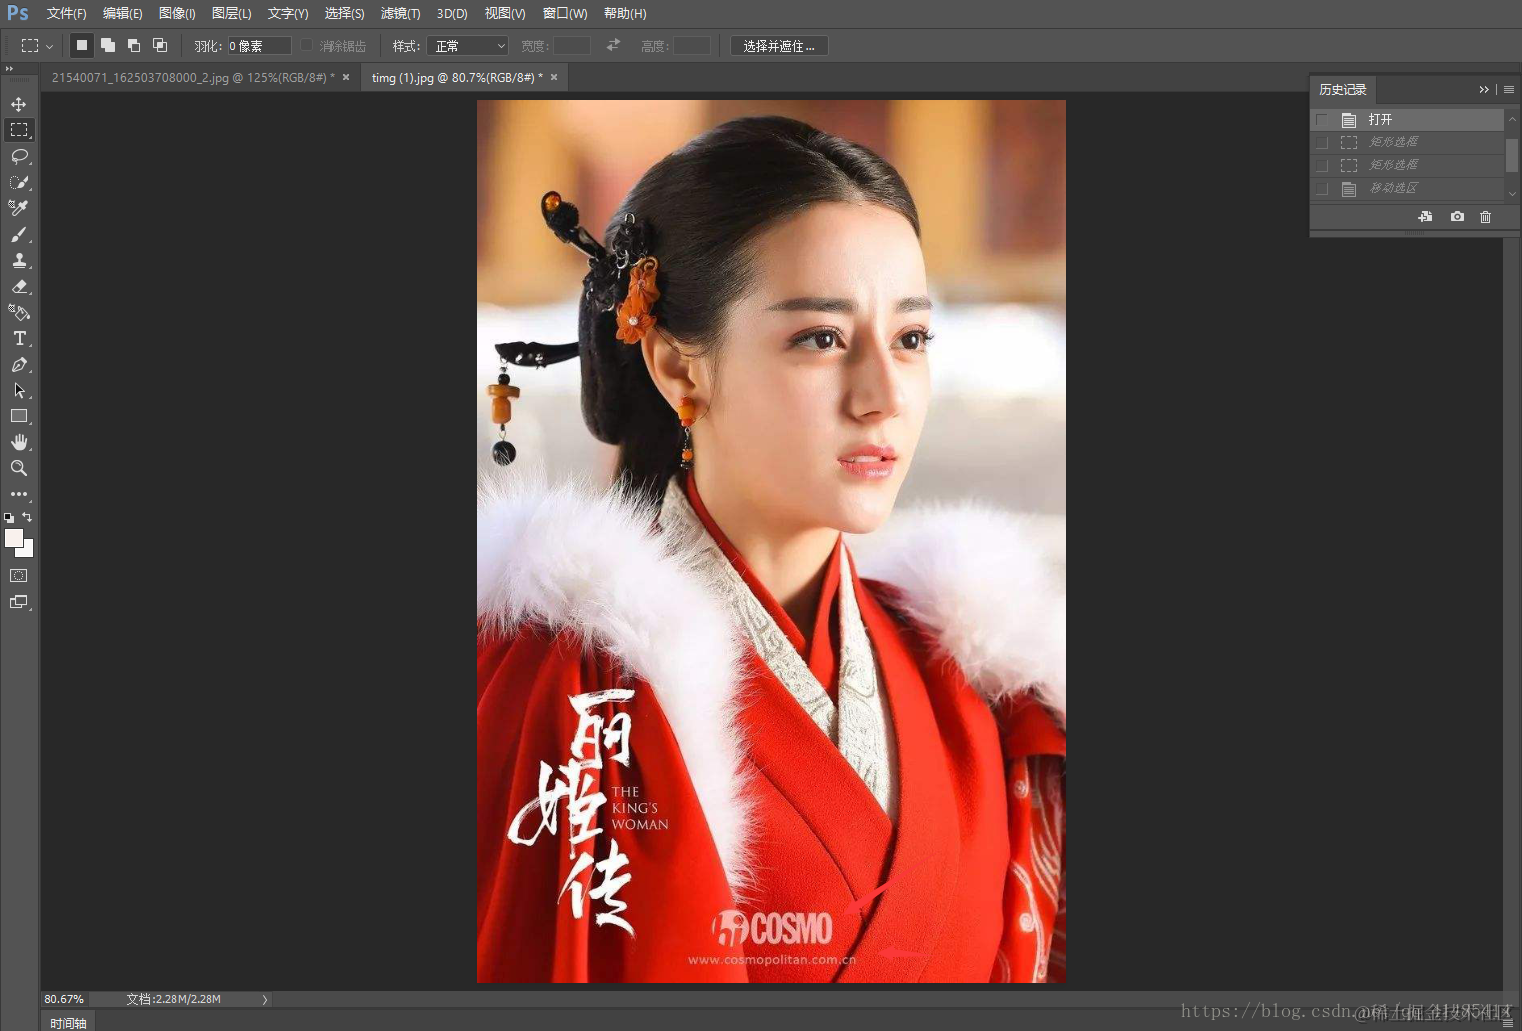Open the 选择(S) menu
Viewport: 1522px width, 1031px height.
(344, 13)
